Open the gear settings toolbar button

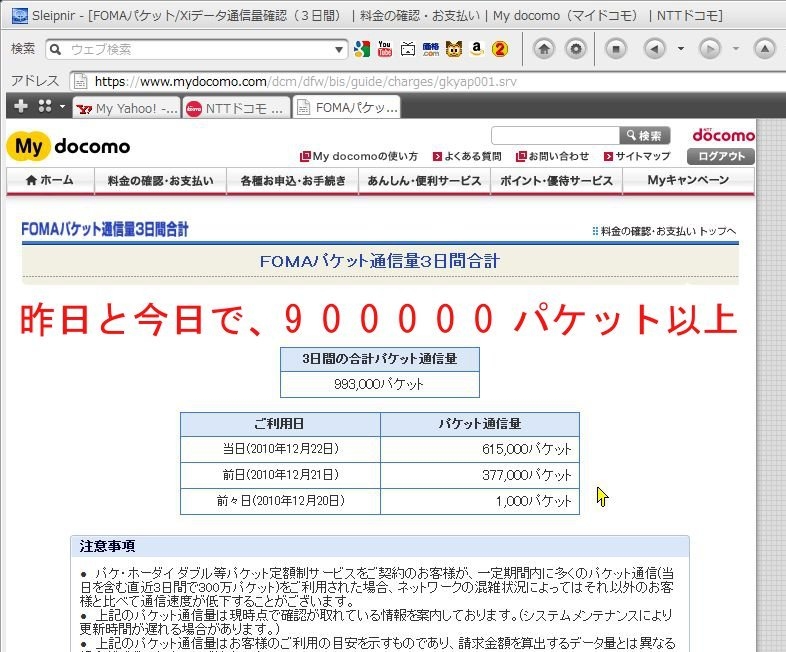point(576,49)
